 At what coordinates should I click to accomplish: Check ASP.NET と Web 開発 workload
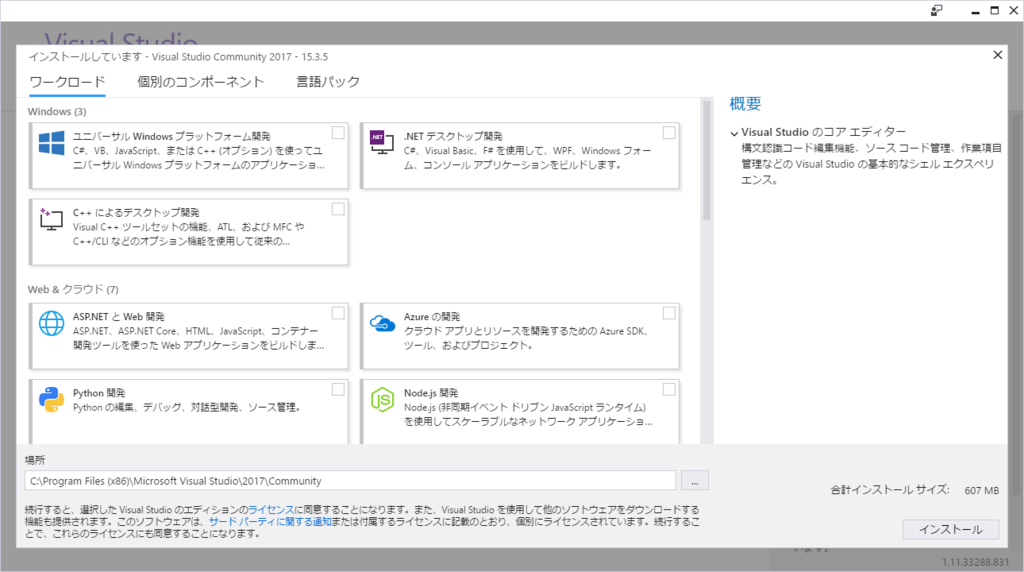(x=338, y=313)
